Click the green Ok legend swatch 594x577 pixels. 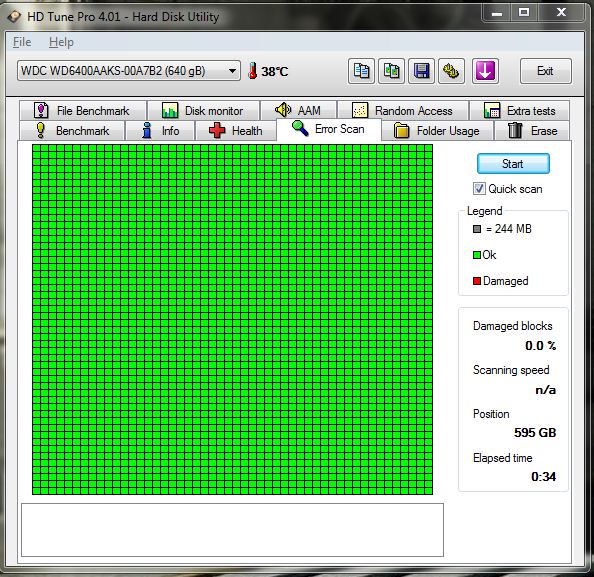click(x=477, y=255)
